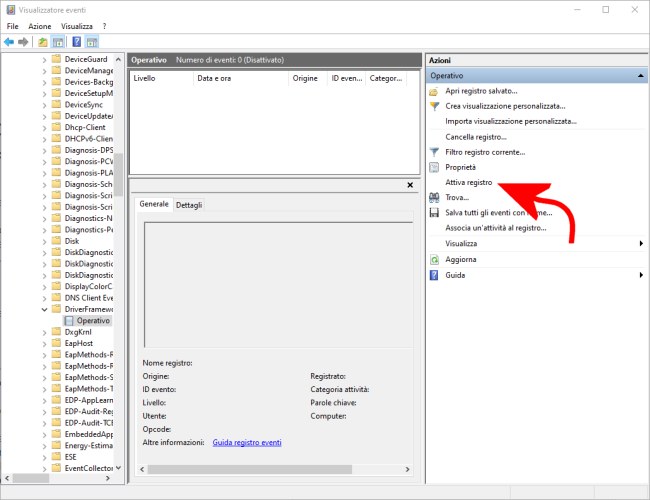Toggle the action pane toolbar icon
Screen dimensions: 650x500
[92, 42]
